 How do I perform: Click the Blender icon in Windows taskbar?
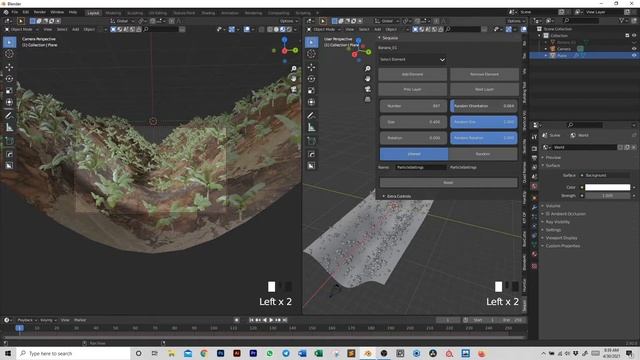[368, 353]
